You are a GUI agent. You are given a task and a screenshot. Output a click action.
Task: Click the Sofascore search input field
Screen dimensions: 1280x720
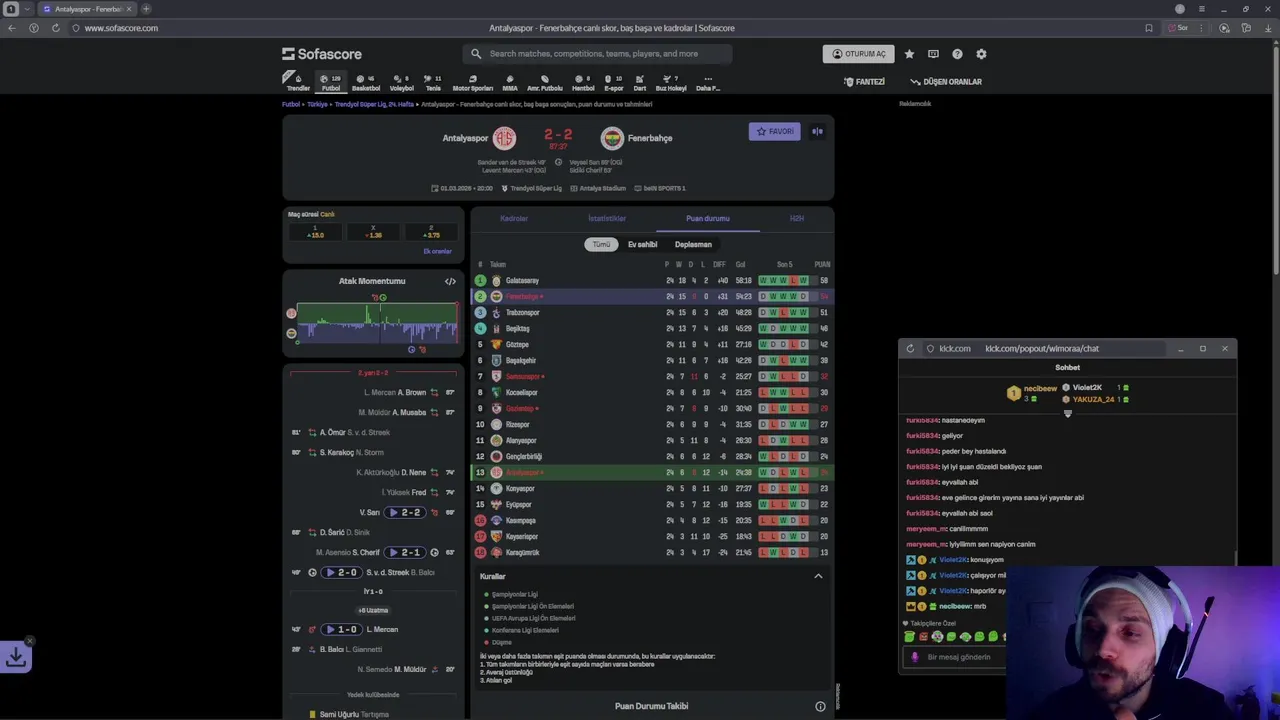[597, 54]
